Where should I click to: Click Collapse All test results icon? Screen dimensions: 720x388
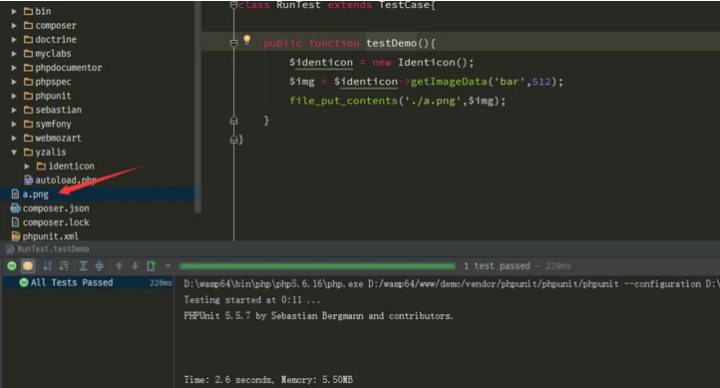(99, 266)
